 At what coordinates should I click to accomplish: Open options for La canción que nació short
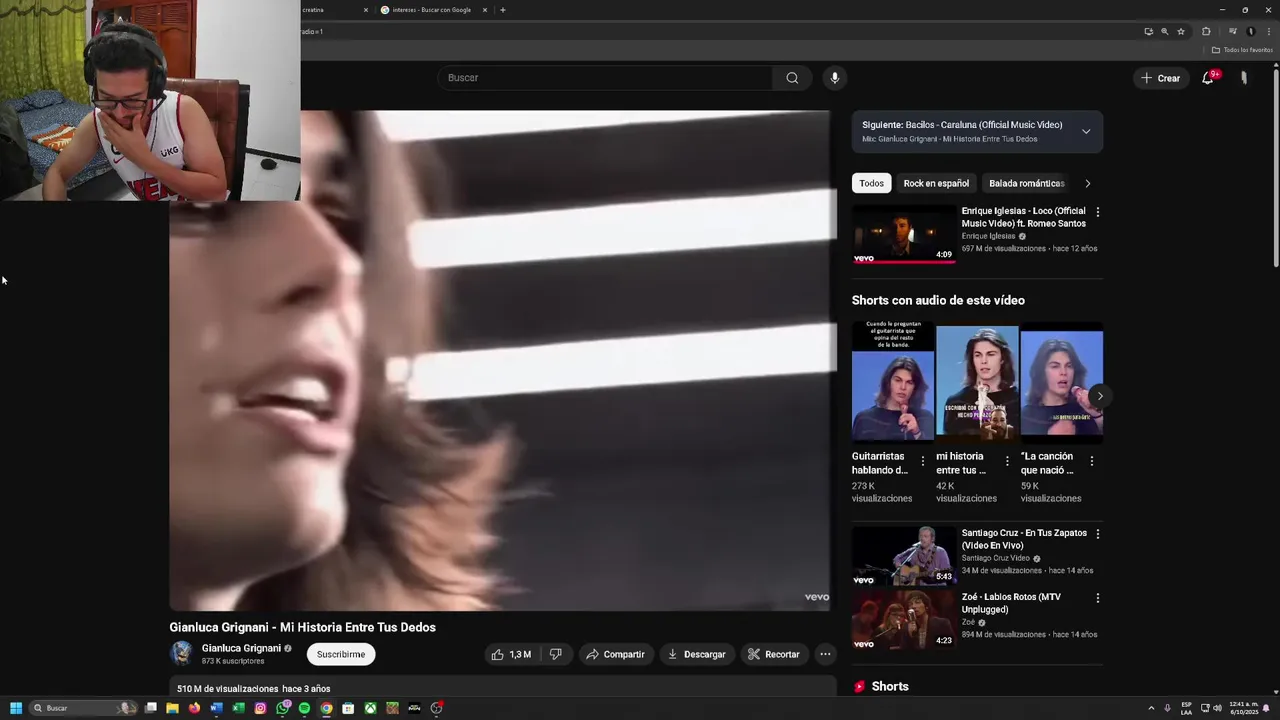(x=1091, y=461)
